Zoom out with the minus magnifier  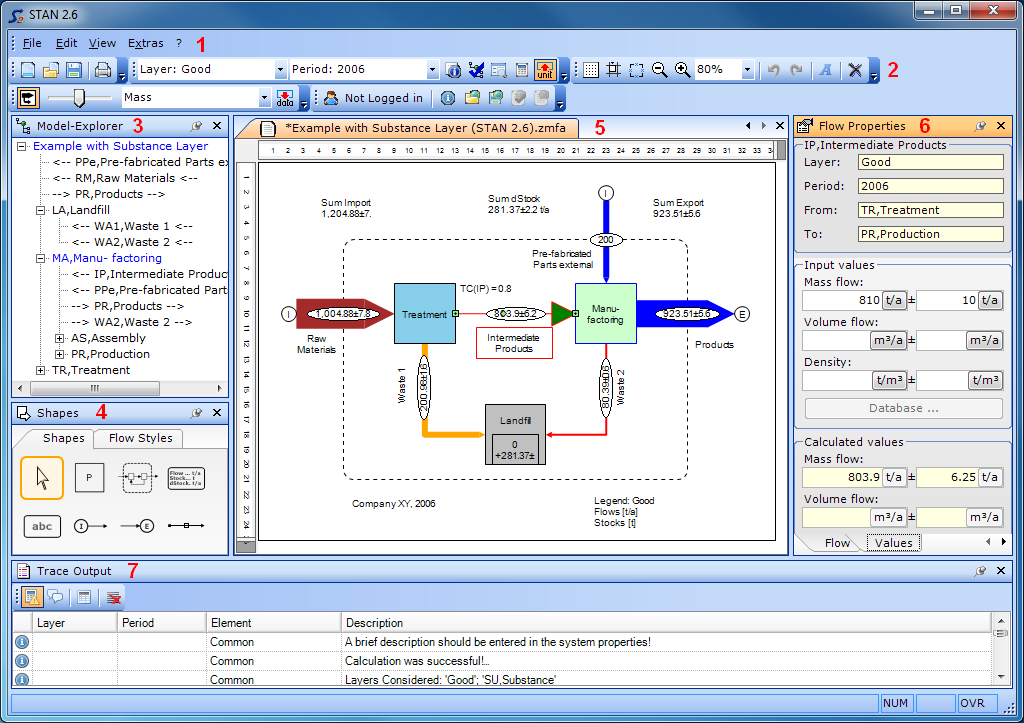tap(660, 70)
